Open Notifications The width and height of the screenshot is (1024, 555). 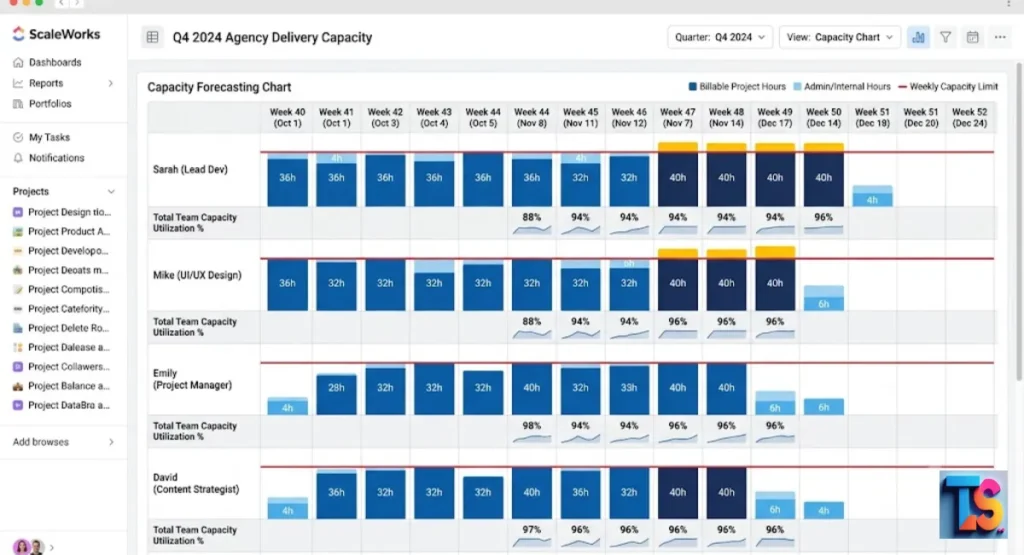point(56,158)
